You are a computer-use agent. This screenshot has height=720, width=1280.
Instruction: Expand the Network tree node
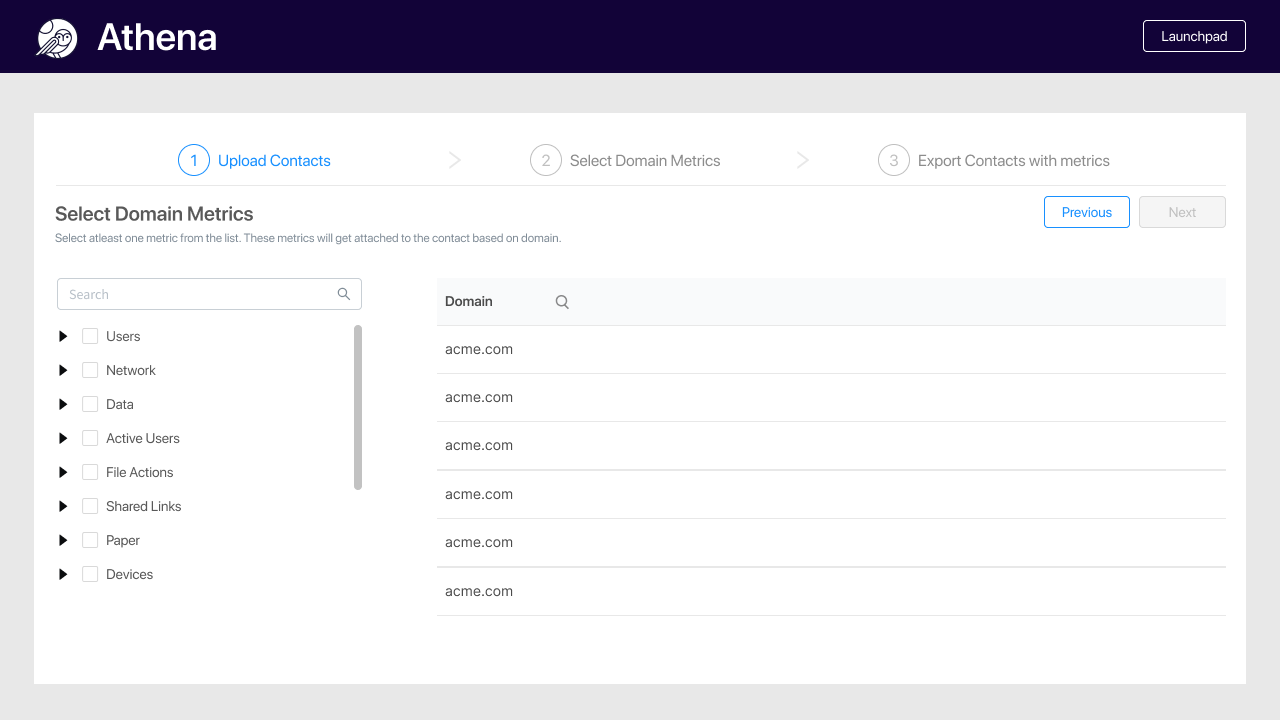click(63, 370)
